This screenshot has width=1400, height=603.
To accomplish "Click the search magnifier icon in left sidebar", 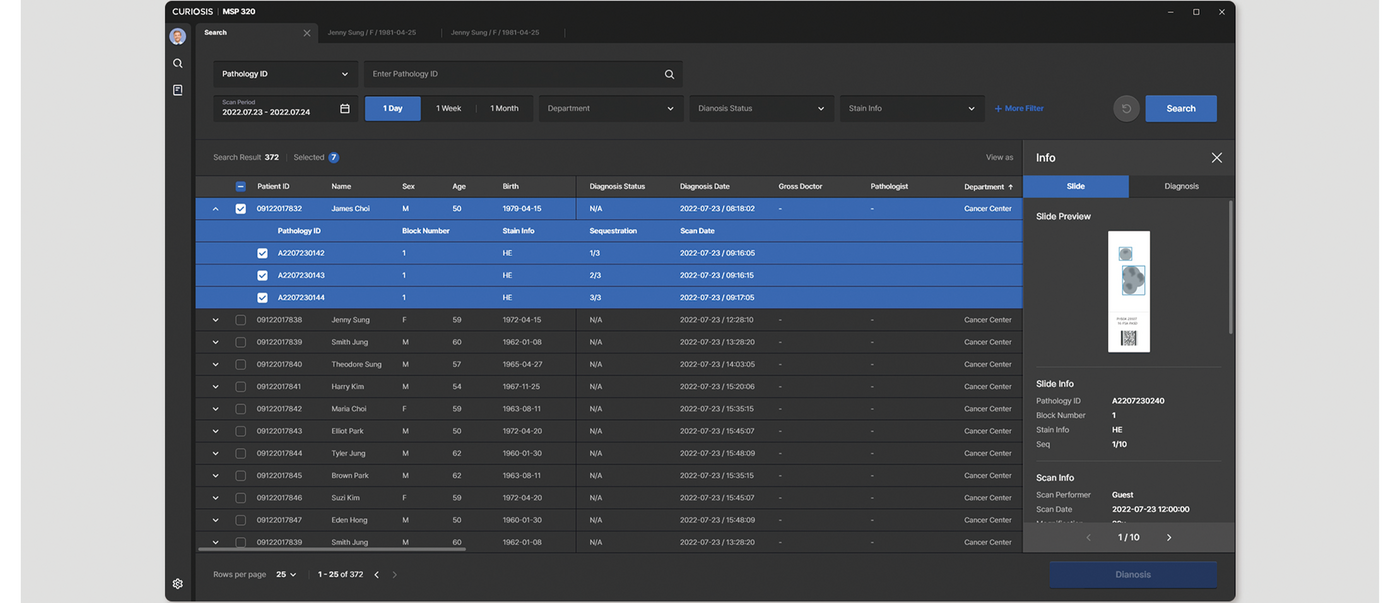I will coord(177,63).
